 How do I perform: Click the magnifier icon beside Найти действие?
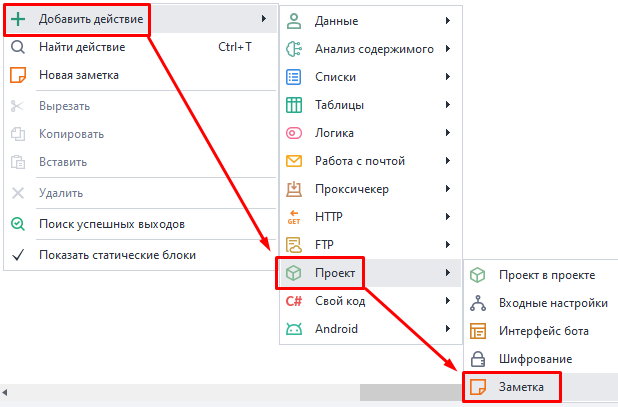pyautogui.click(x=18, y=47)
